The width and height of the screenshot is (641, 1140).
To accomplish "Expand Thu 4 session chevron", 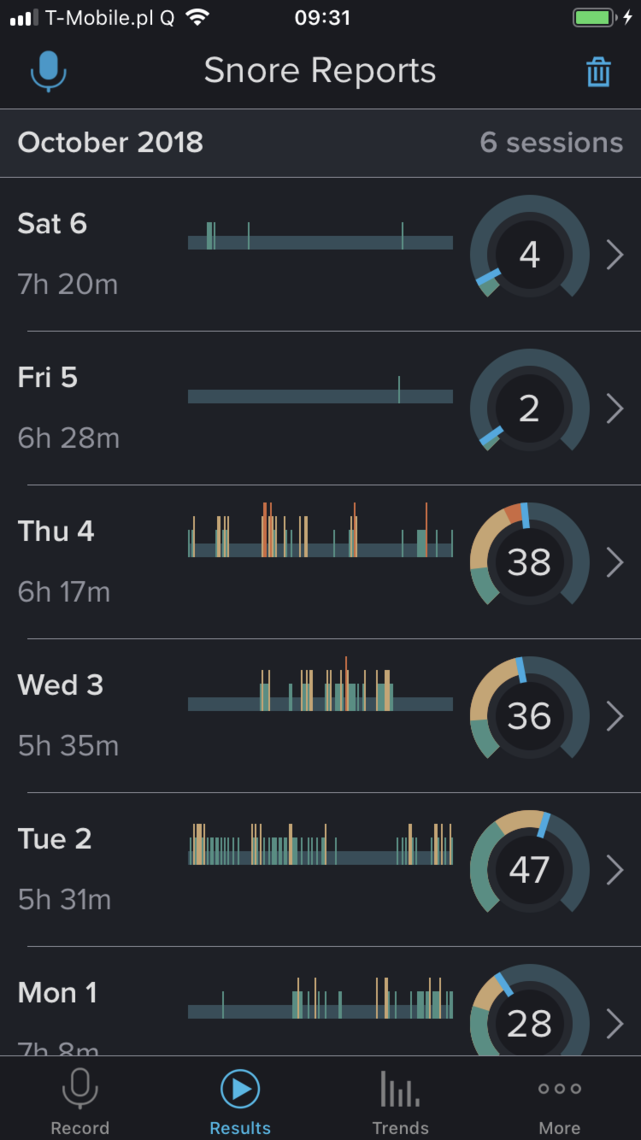I will point(615,563).
